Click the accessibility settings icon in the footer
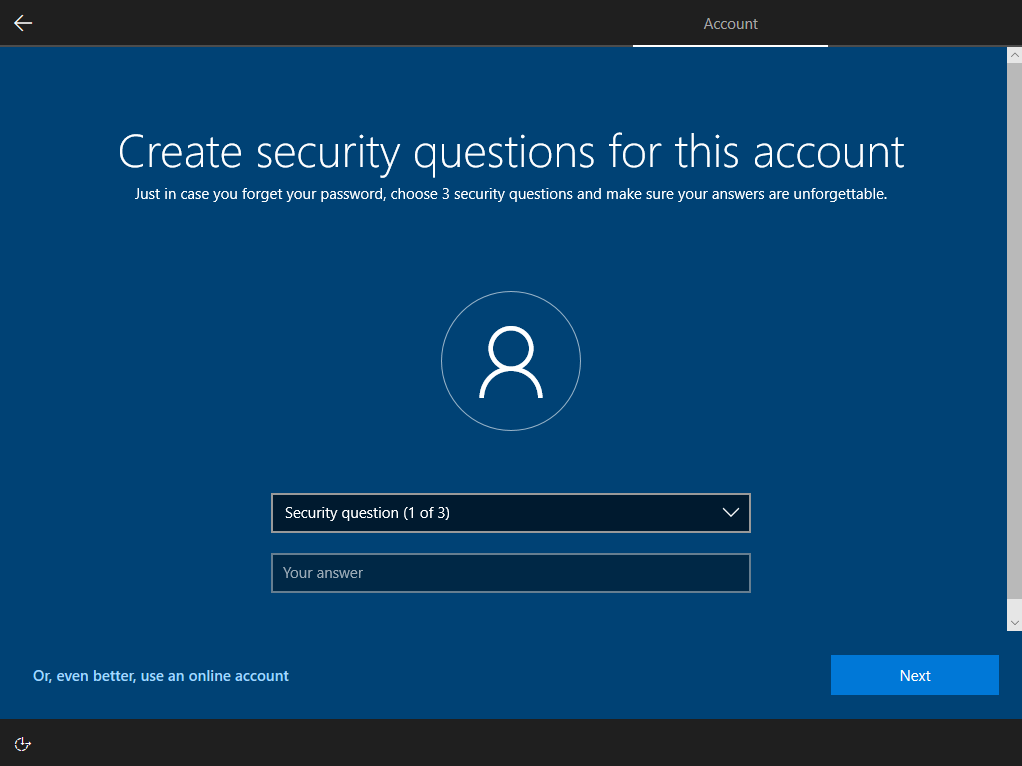 [x=22, y=744]
